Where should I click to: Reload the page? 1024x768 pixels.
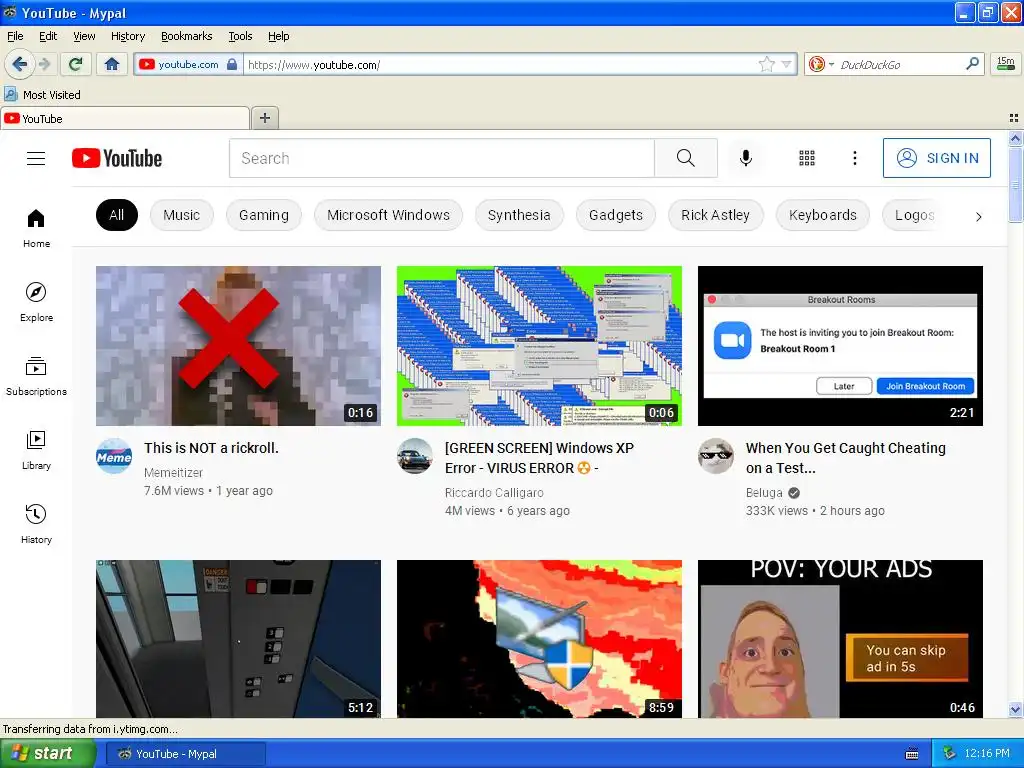[x=76, y=64]
